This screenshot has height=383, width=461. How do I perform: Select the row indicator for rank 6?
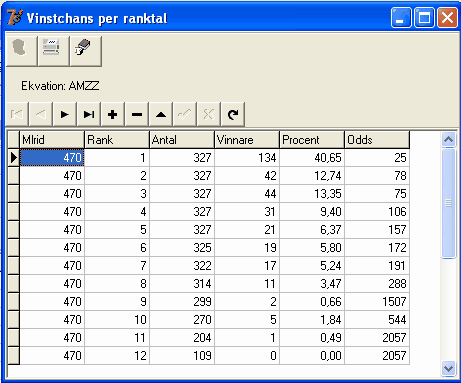13,247
